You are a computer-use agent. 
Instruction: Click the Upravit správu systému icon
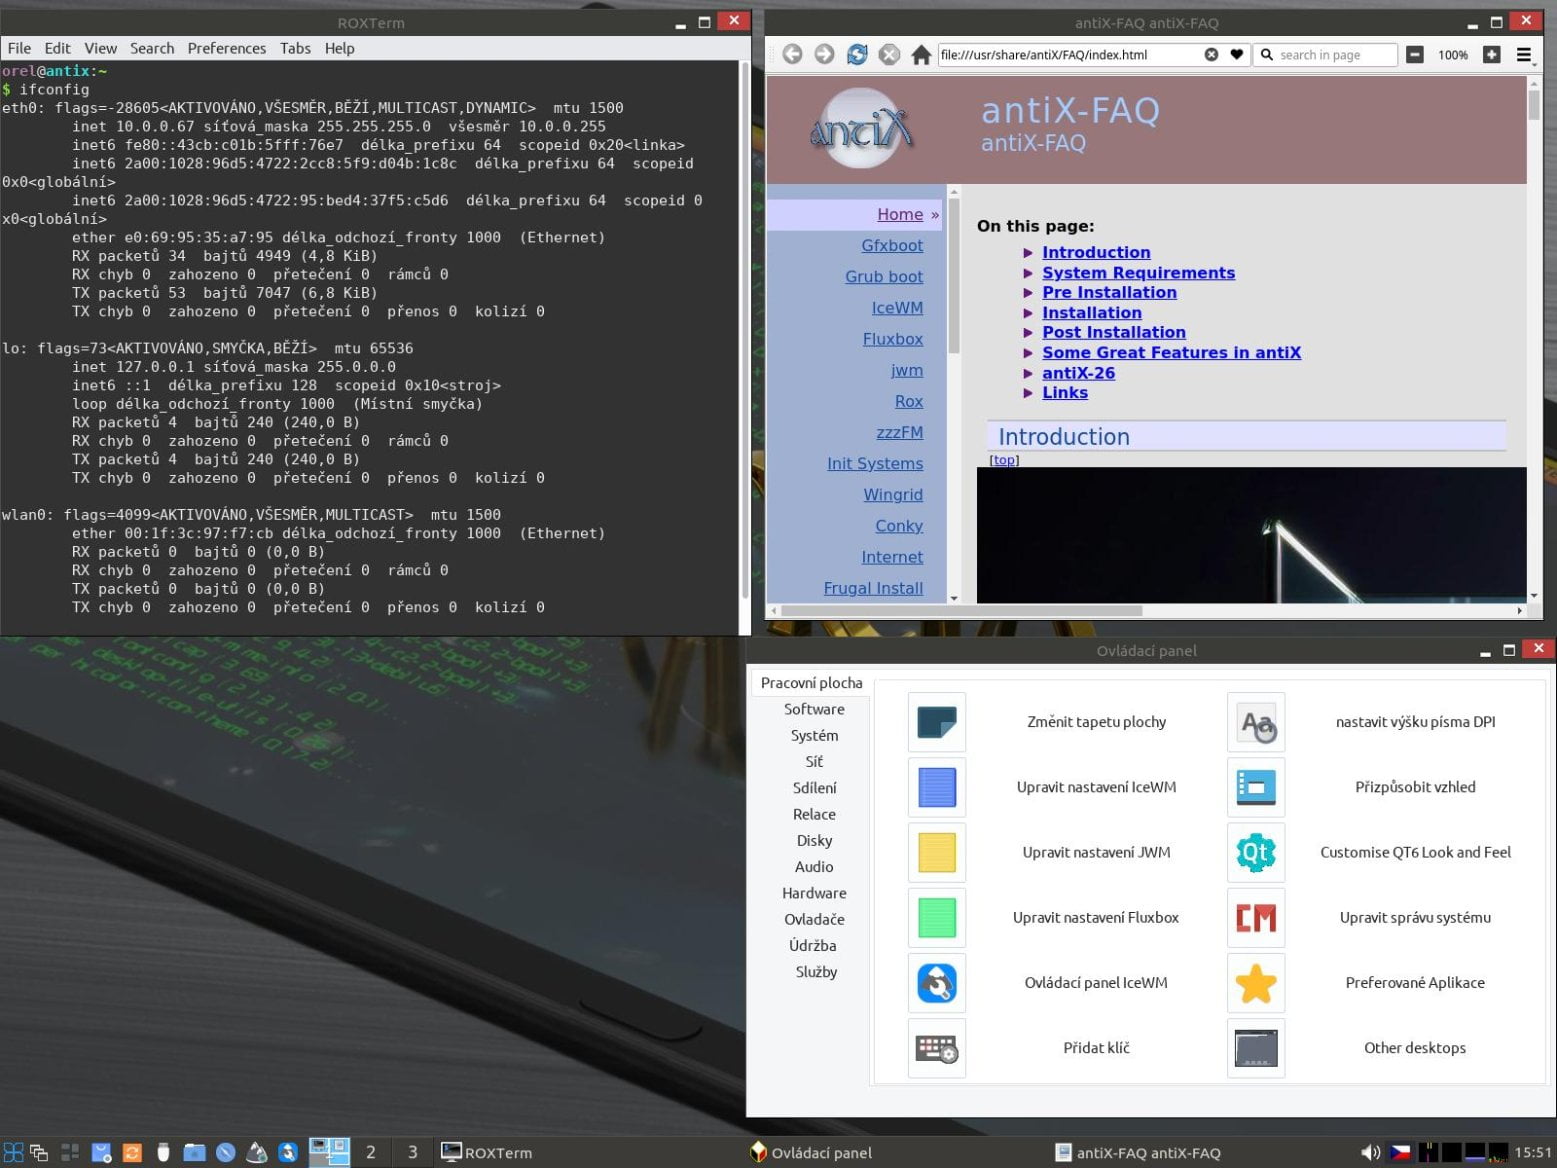1256,917
